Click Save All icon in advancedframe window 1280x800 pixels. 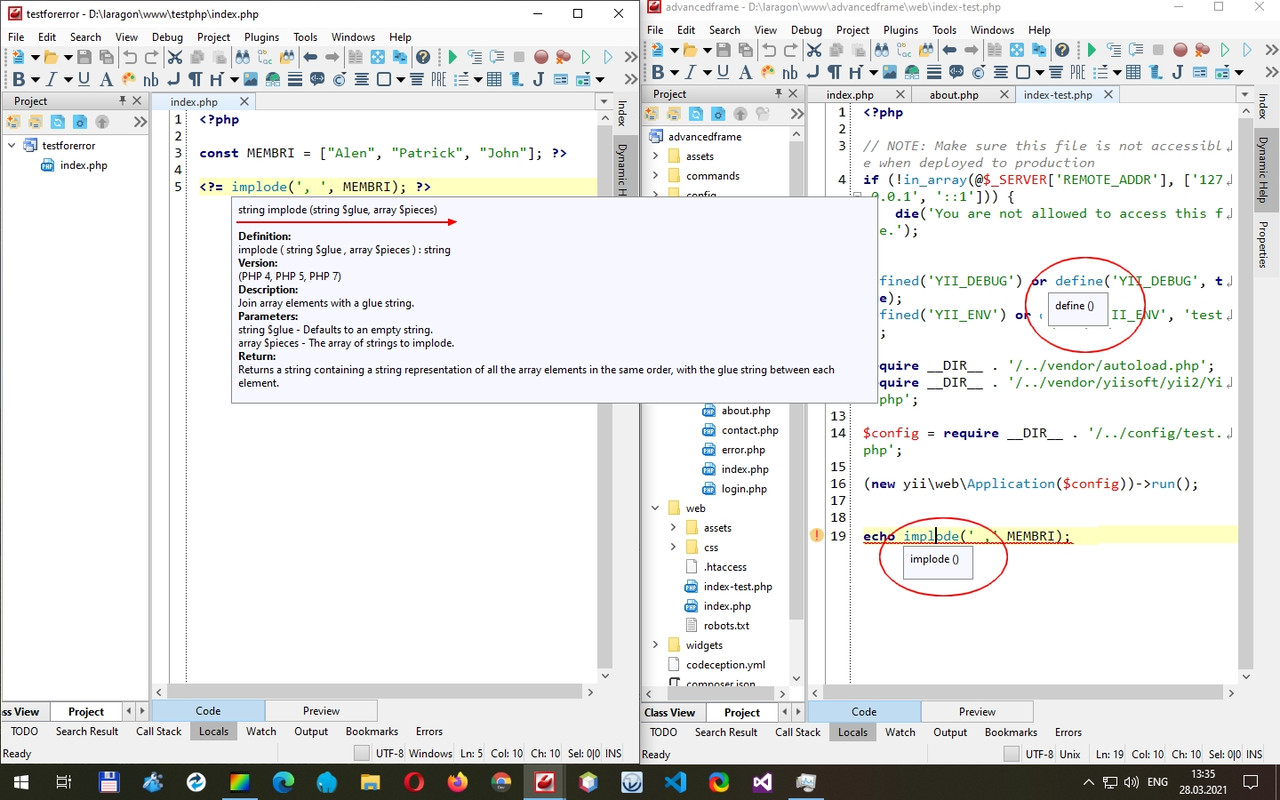[x=745, y=50]
